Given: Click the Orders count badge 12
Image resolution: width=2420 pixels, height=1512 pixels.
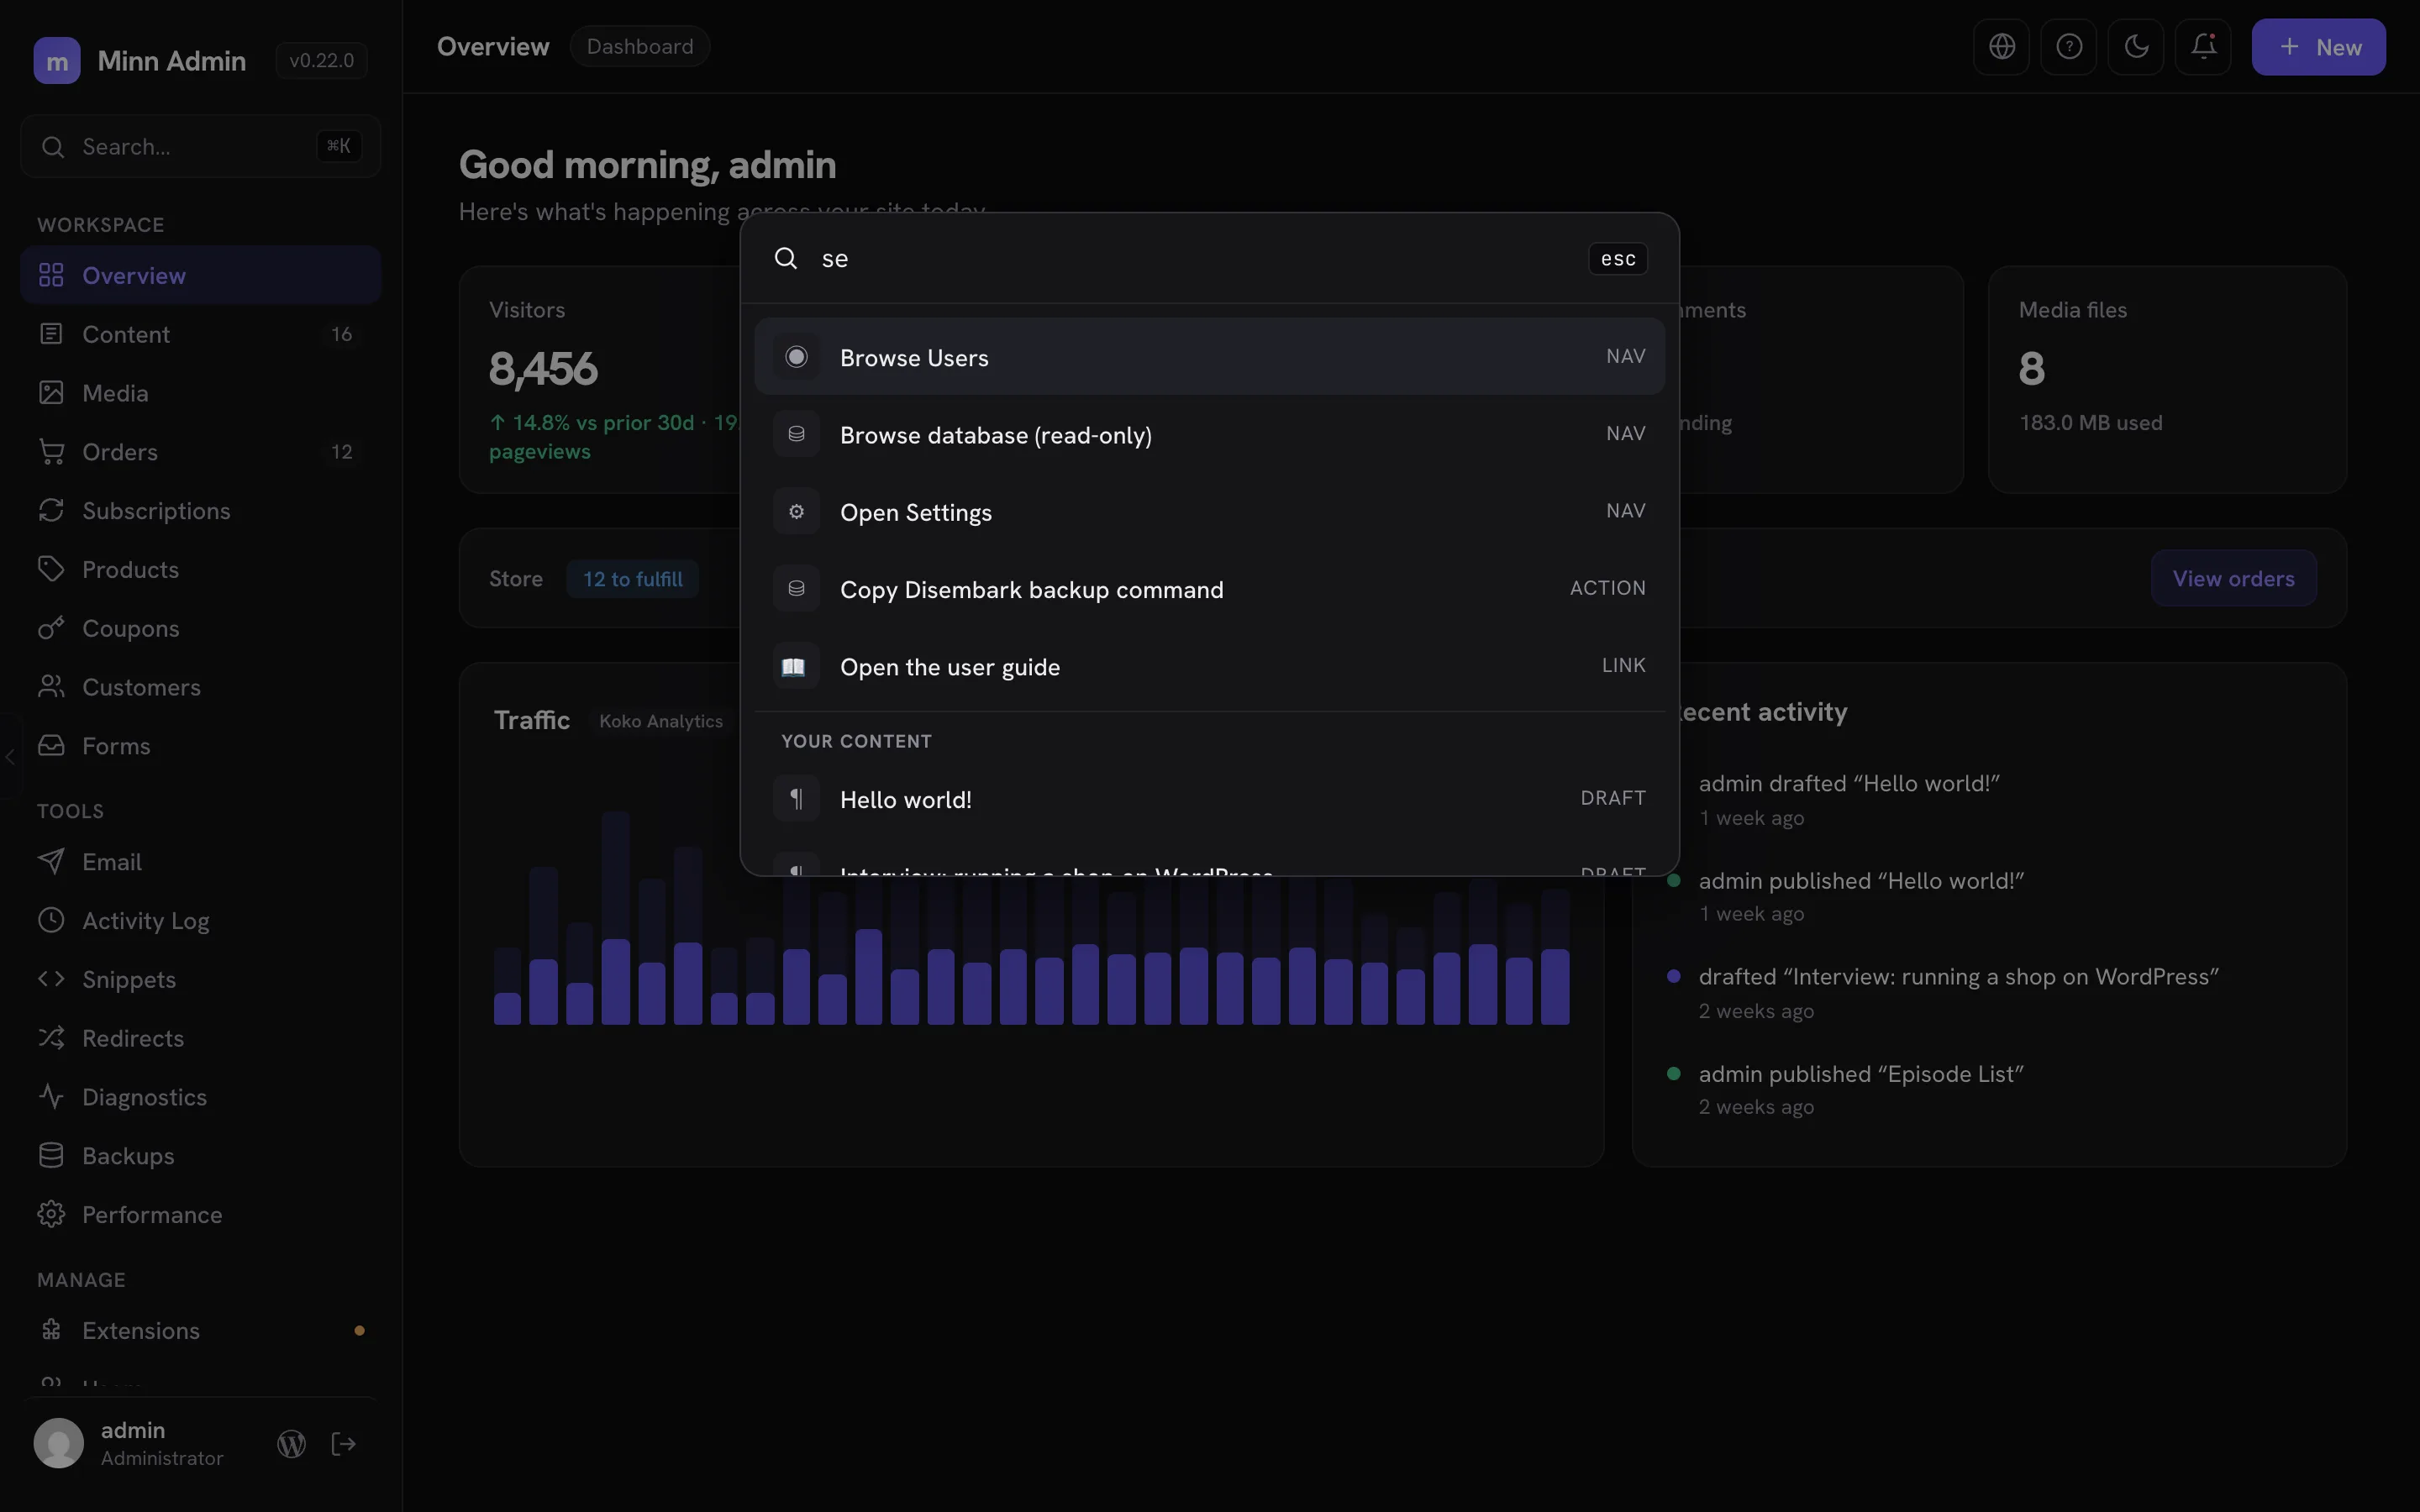Looking at the screenshot, I should (x=341, y=452).
